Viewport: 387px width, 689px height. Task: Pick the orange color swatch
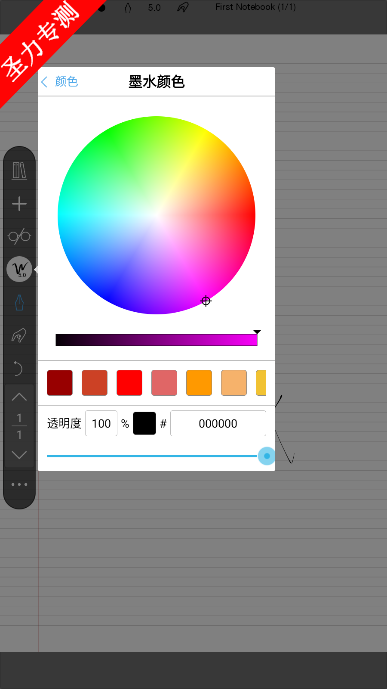coord(199,383)
